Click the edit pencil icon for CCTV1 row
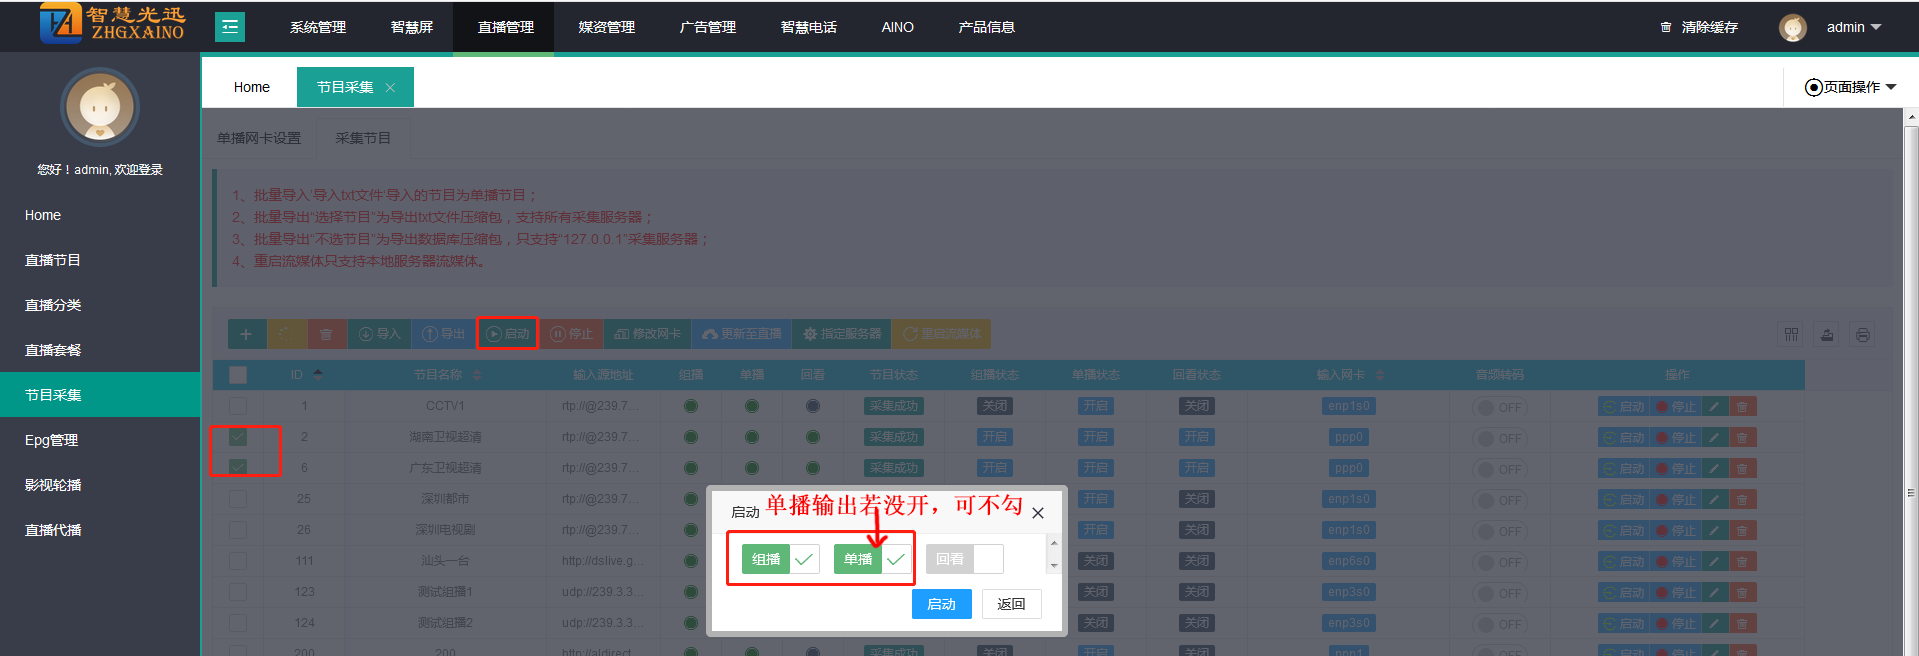Screen dimensions: 1919x656 click(x=1714, y=407)
